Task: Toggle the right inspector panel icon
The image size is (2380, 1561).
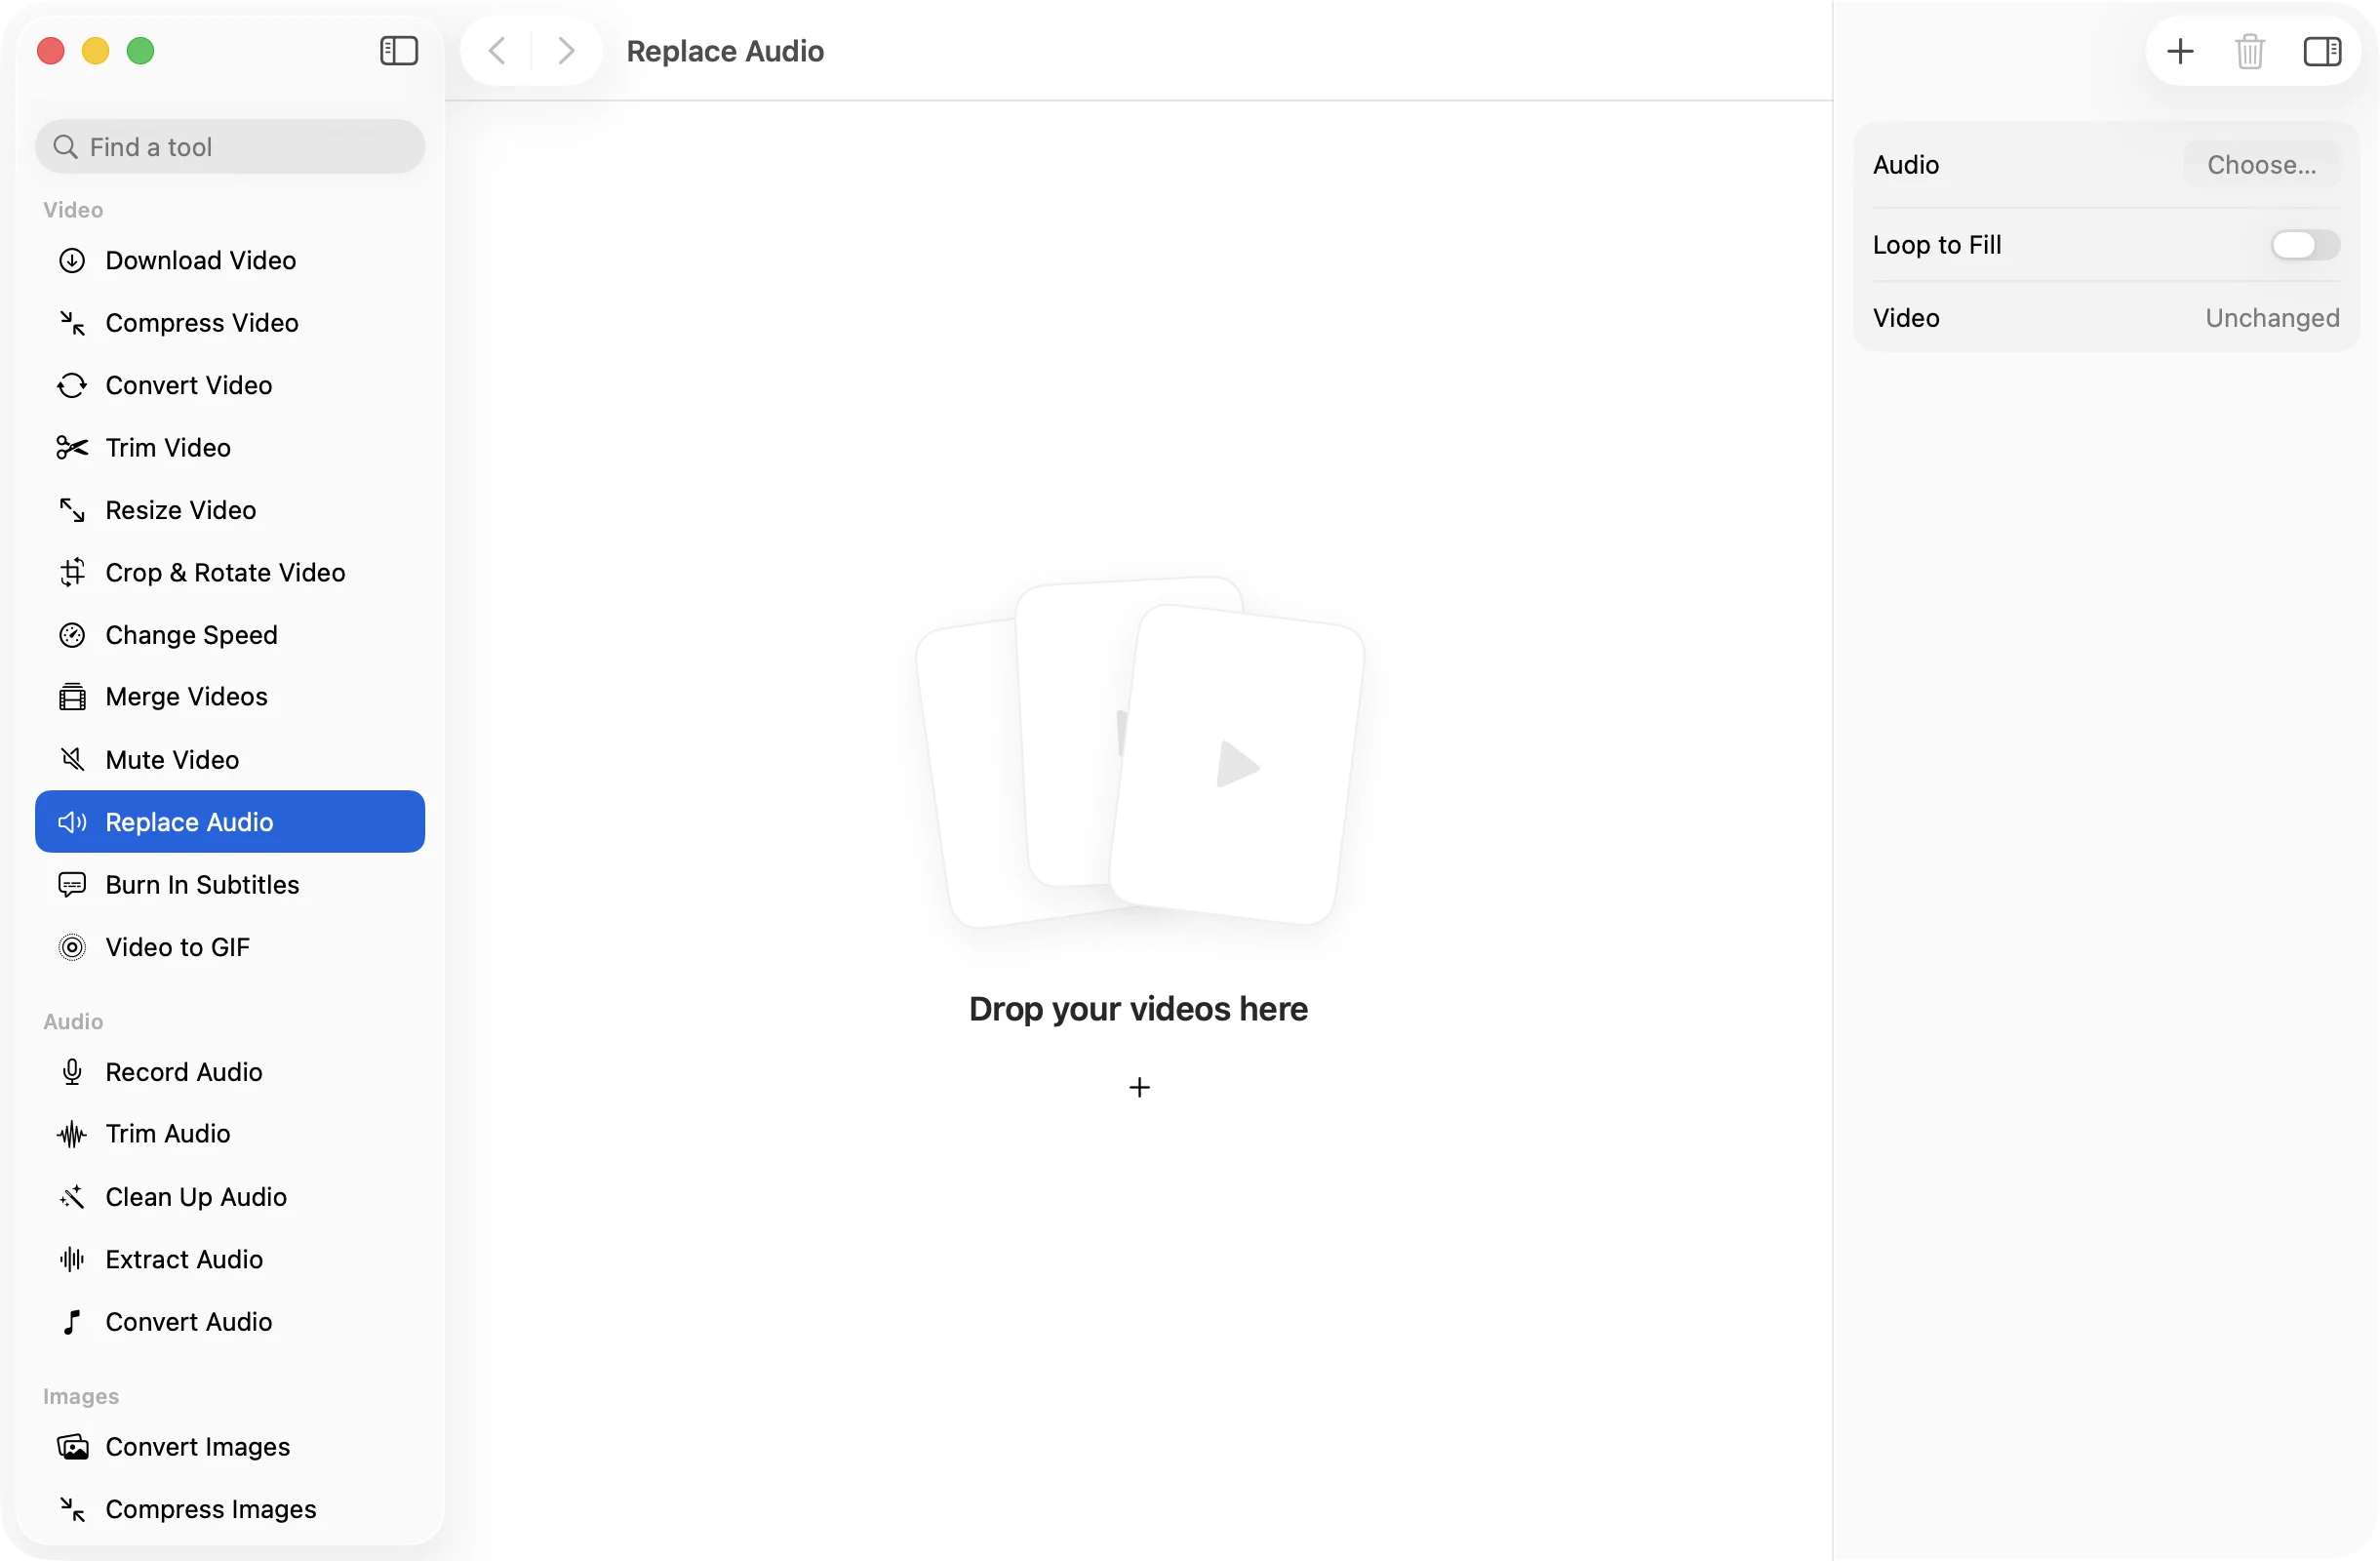Action: click(2322, 51)
